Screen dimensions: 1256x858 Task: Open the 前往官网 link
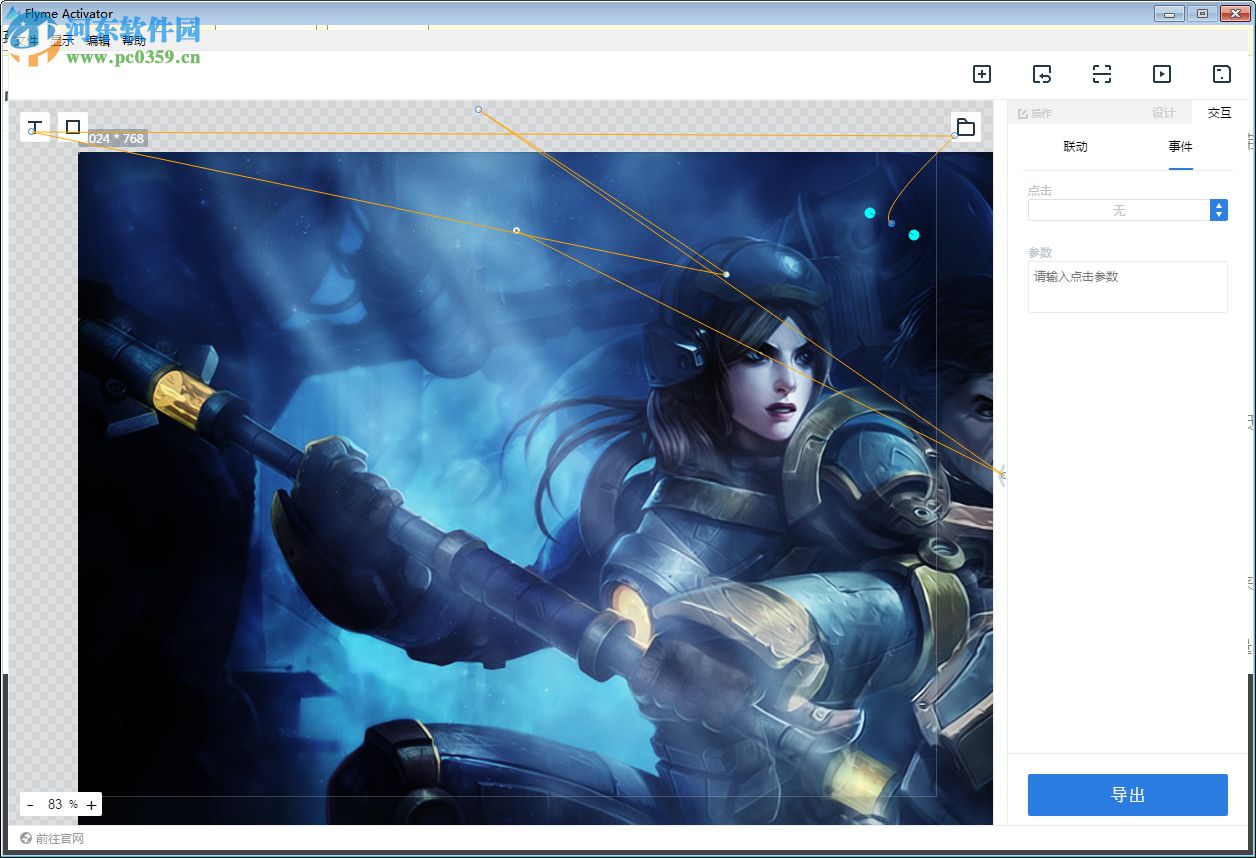click(52, 839)
